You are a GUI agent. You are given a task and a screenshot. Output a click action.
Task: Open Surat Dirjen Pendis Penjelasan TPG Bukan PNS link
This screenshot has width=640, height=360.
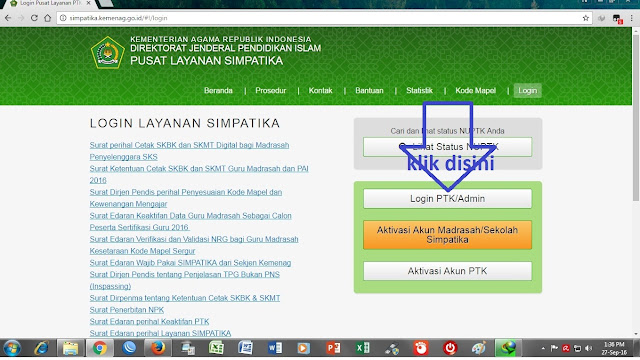184,280
